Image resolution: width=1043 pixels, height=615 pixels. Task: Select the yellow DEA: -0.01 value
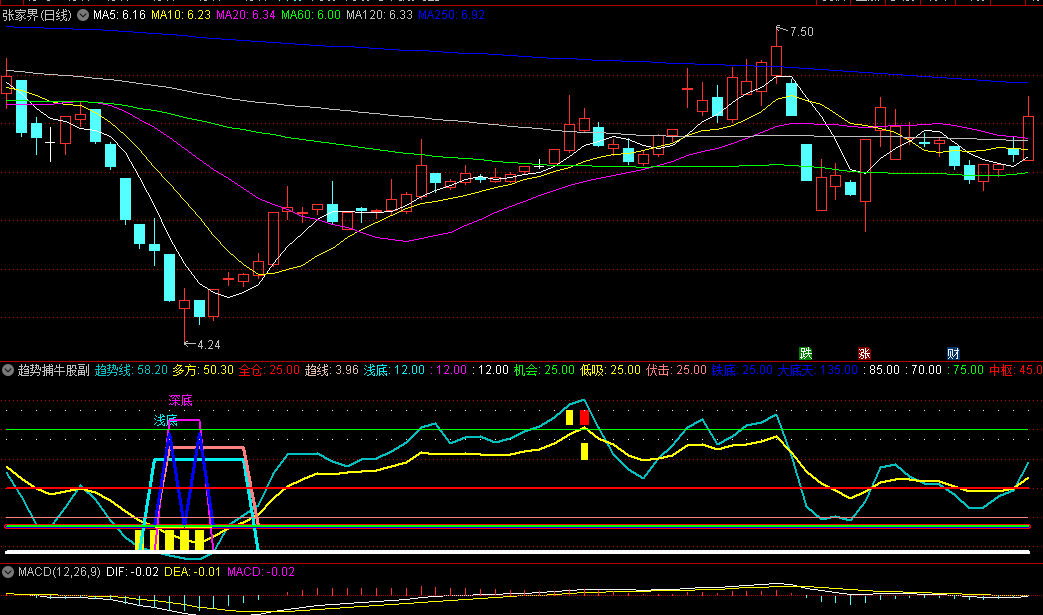coord(192,572)
